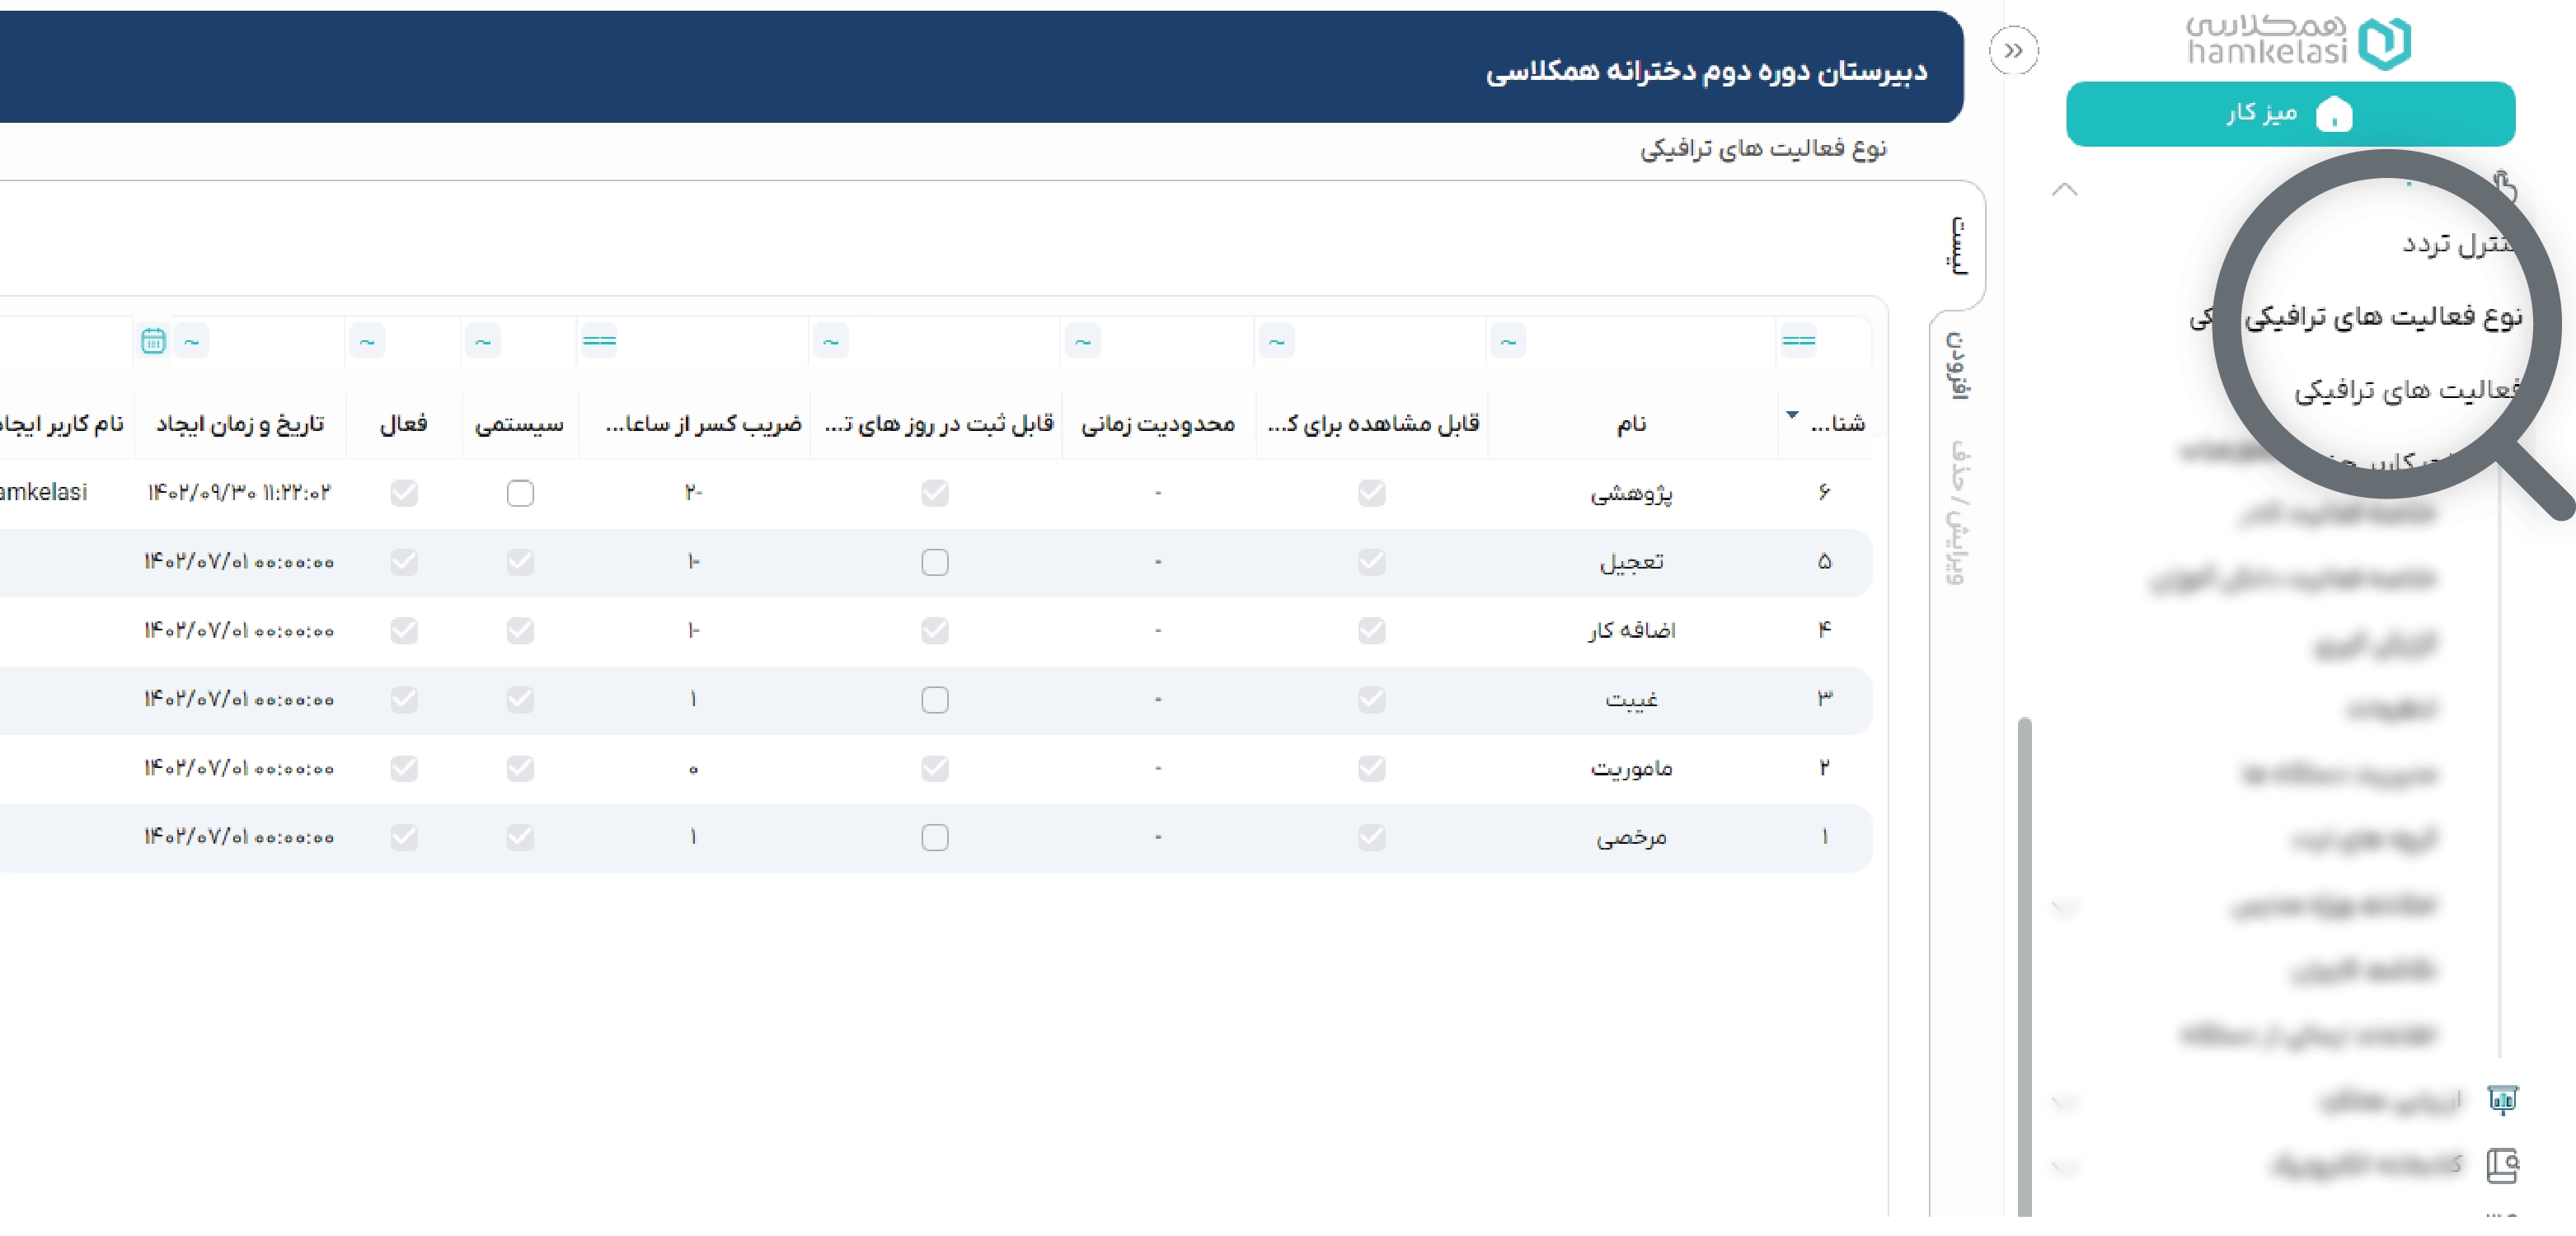Select the غیبت row name
Image resolution: width=2576 pixels, height=1236 pixels.
(x=1631, y=700)
